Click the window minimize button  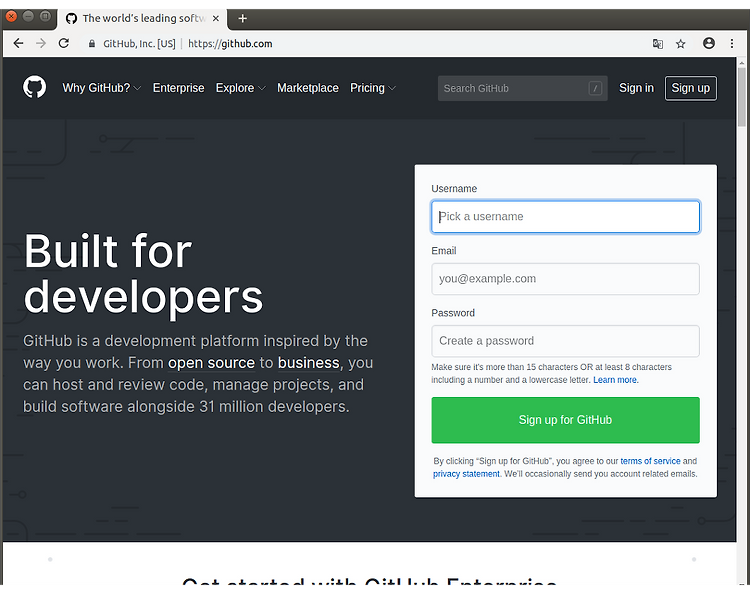click(x=28, y=16)
